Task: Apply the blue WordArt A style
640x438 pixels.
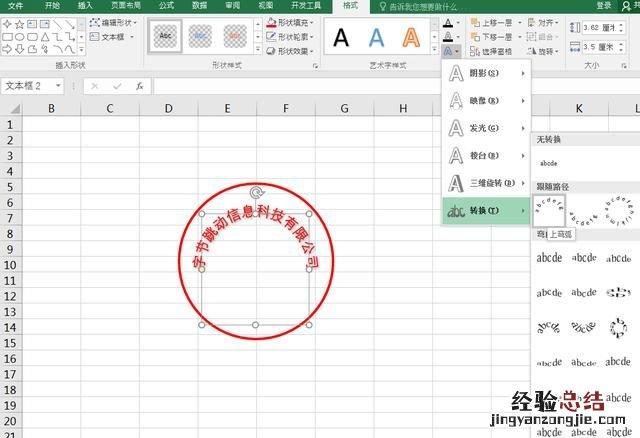Action: pyautogui.click(x=376, y=37)
